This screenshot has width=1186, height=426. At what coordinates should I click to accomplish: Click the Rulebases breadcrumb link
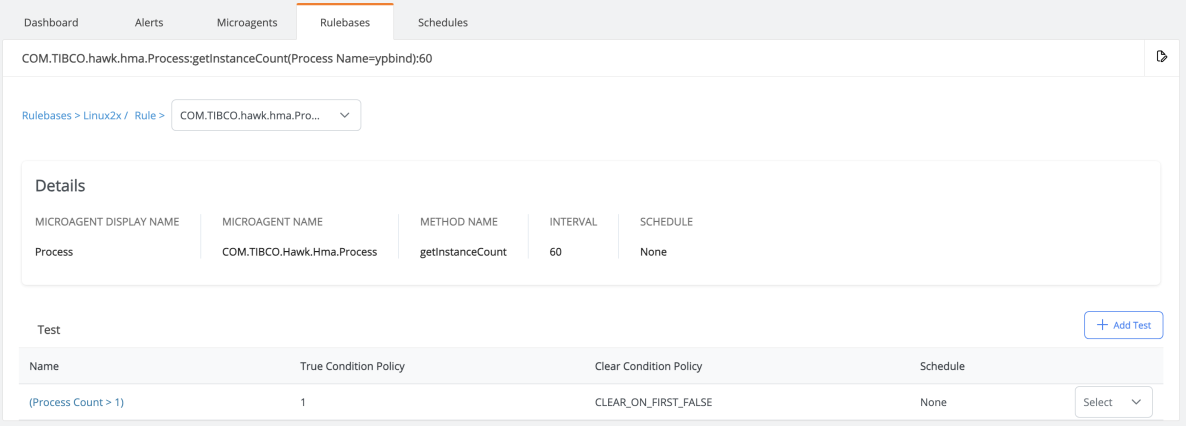point(47,116)
